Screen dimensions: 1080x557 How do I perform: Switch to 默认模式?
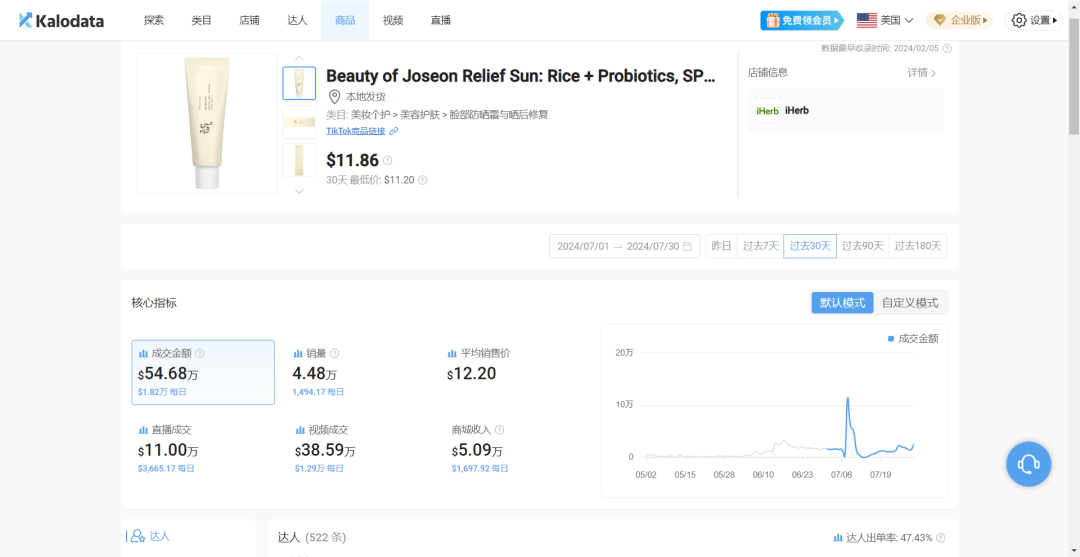tap(842, 303)
